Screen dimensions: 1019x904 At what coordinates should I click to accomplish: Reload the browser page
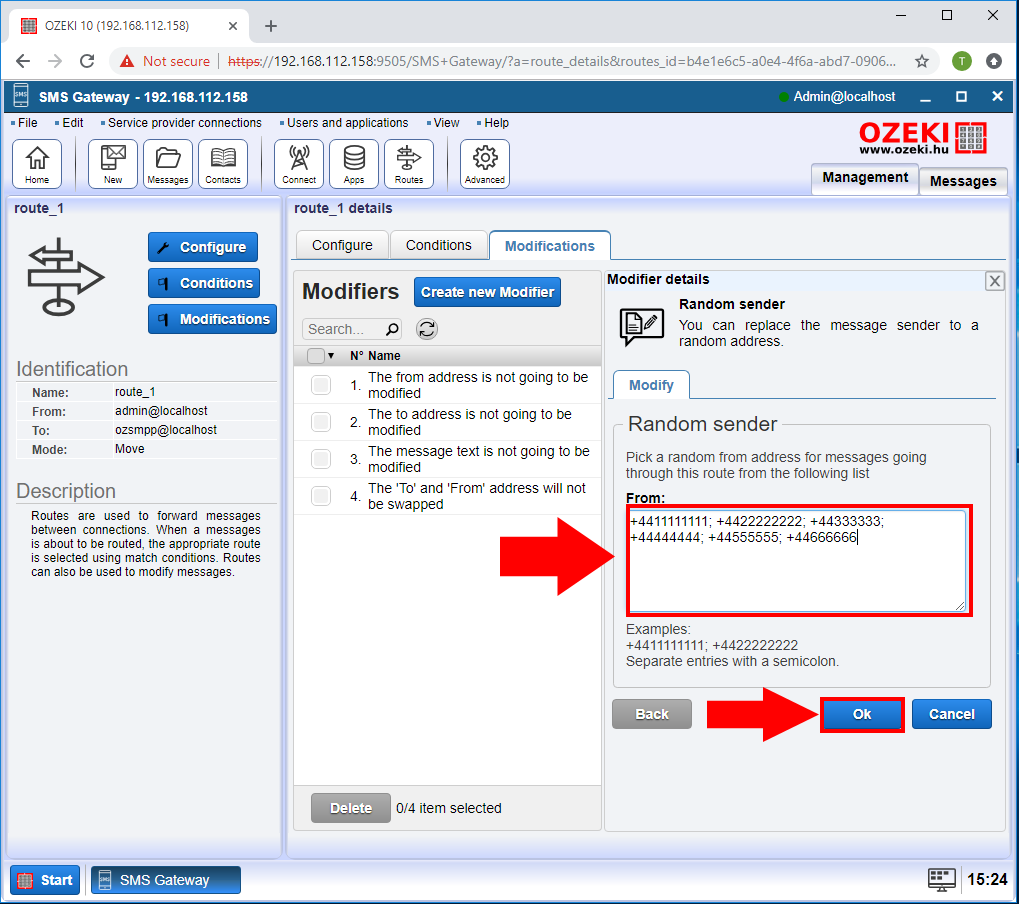87,61
